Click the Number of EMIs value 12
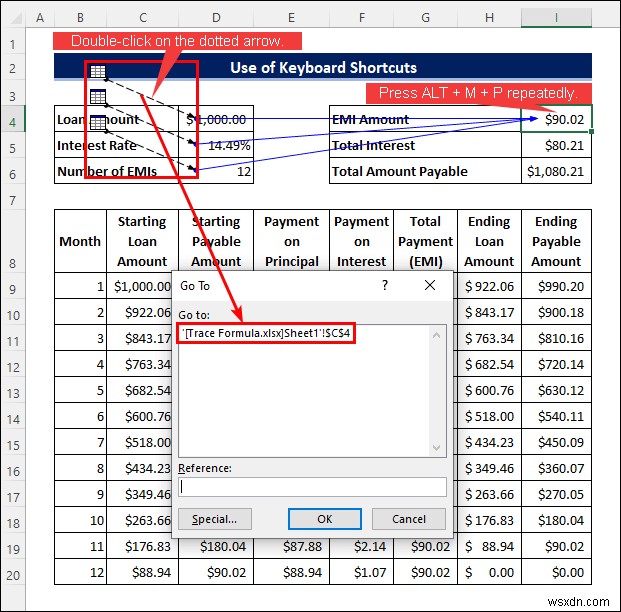Viewport: 621px width, 612px height. 216,171
